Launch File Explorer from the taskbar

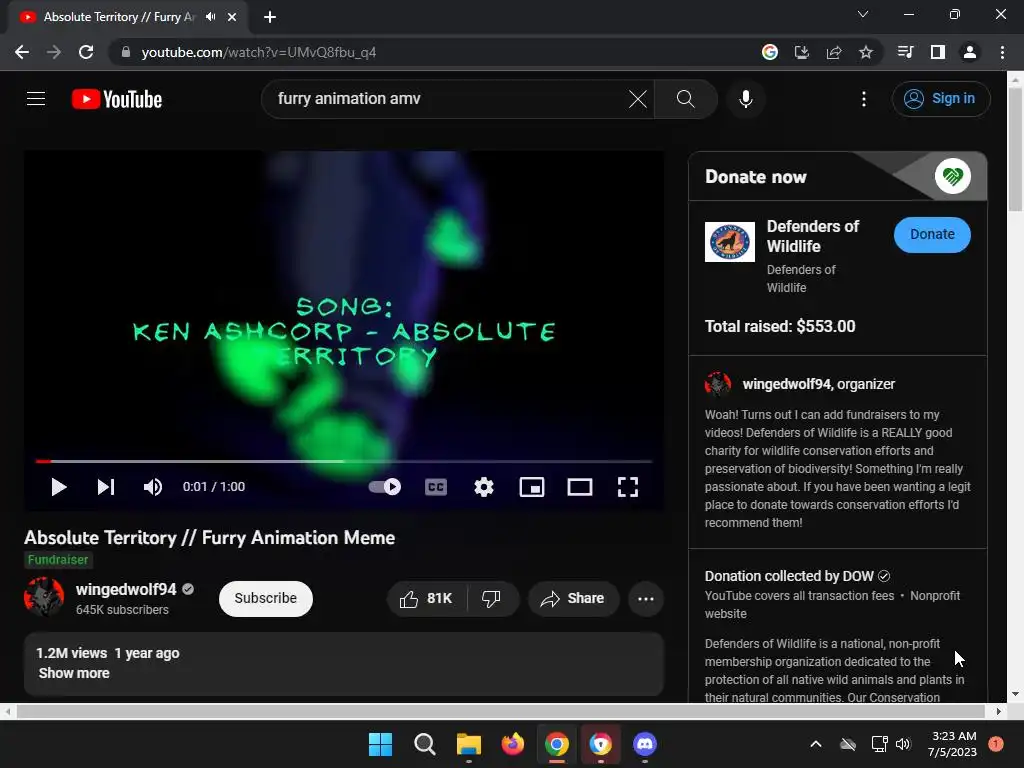click(468, 744)
